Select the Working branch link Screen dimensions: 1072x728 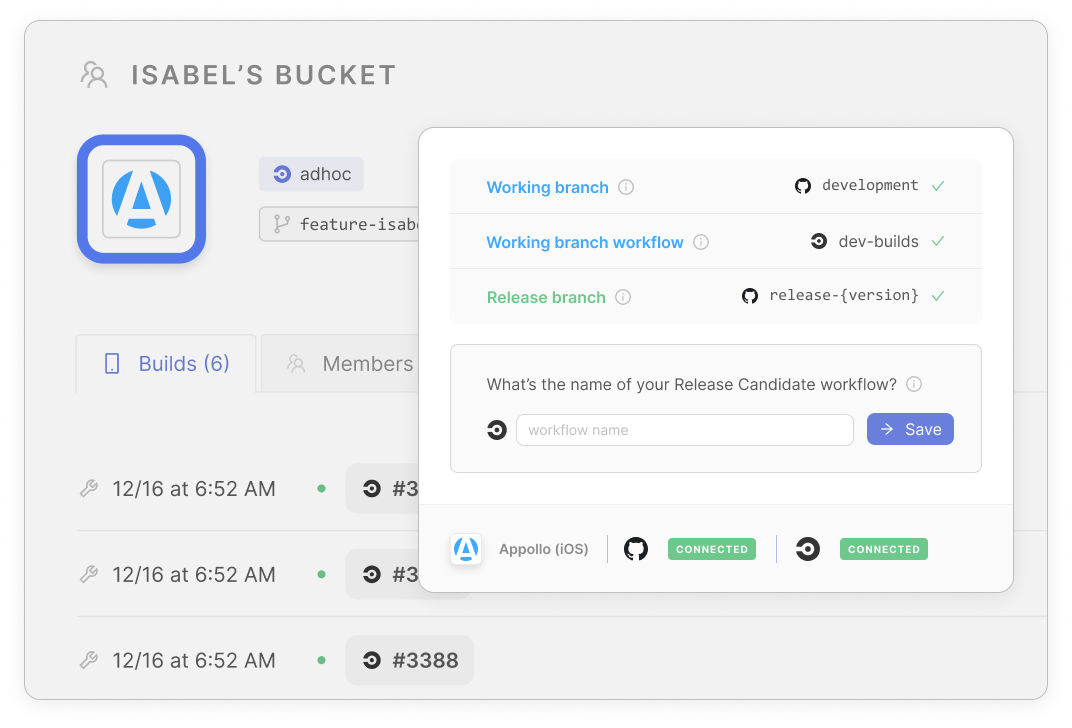click(547, 187)
